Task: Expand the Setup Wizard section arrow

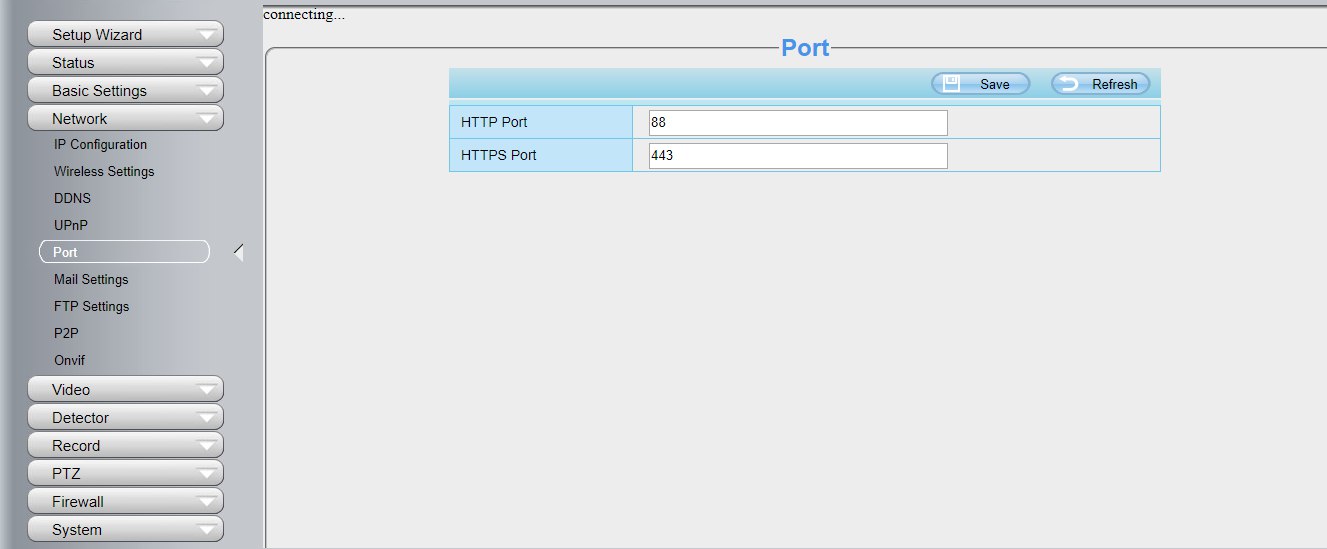Action: (207, 35)
